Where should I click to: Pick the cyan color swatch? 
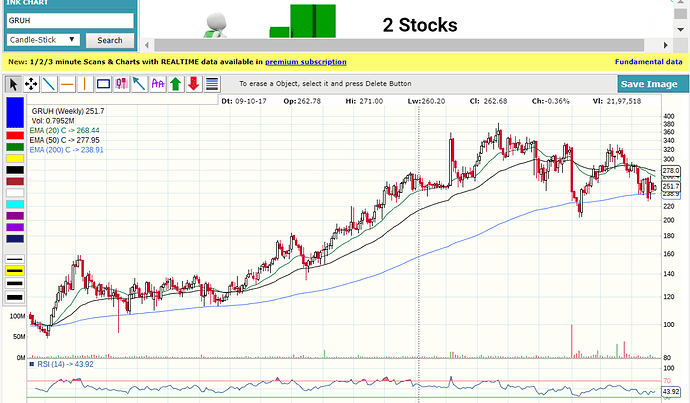(x=15, y=203)
